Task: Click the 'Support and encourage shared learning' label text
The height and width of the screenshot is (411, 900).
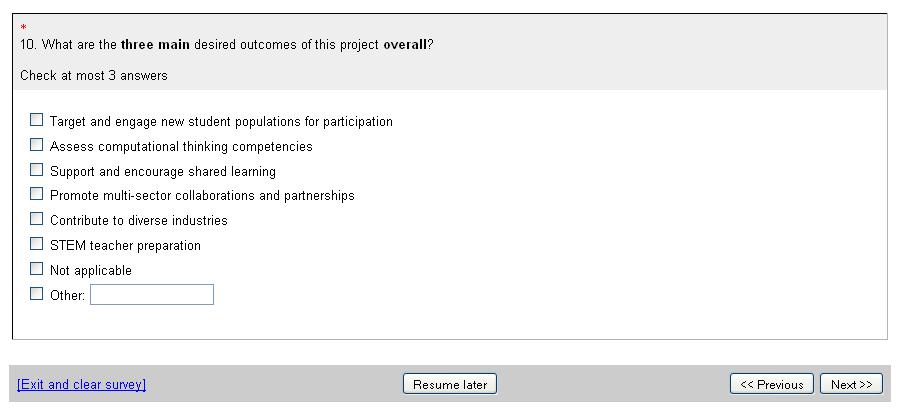Action: (163, 172)
